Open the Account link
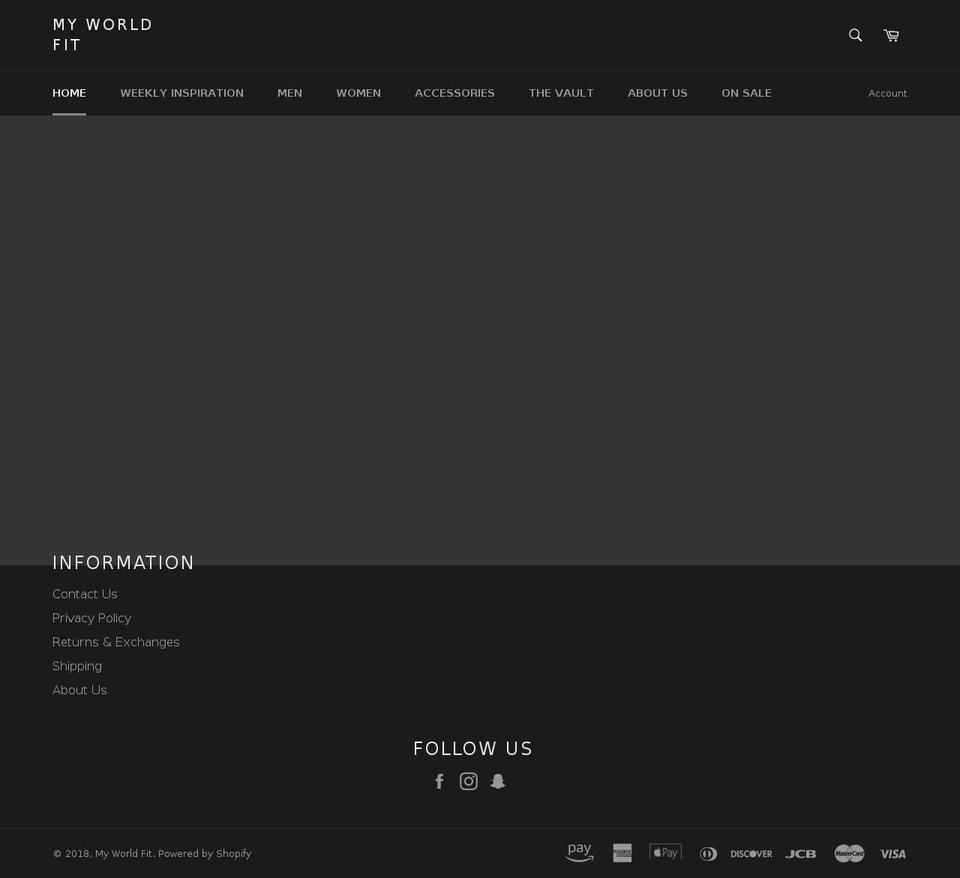Viewport: 960px width, 878px height. (x=887, y=93)
